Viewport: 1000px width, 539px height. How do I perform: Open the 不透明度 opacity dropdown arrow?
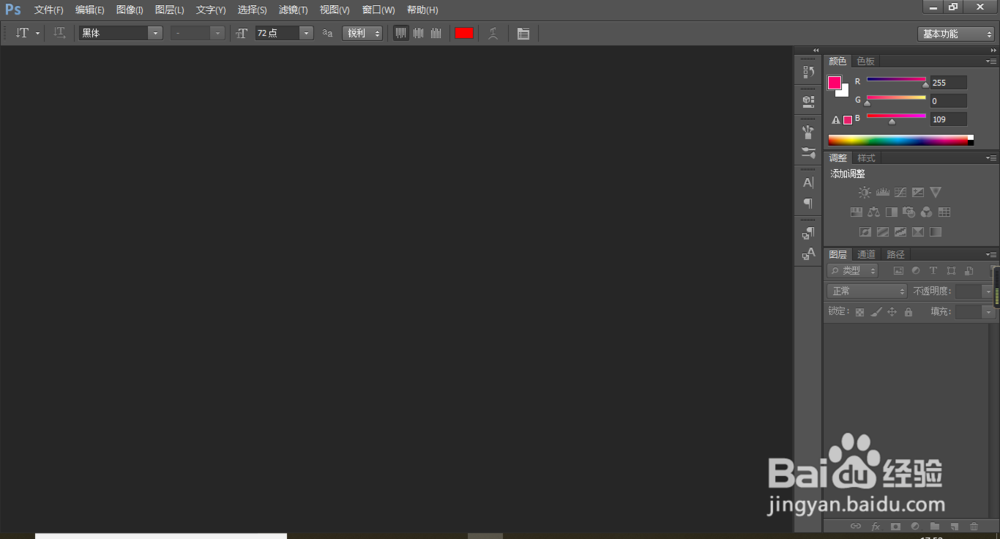(x=988, y=291)
